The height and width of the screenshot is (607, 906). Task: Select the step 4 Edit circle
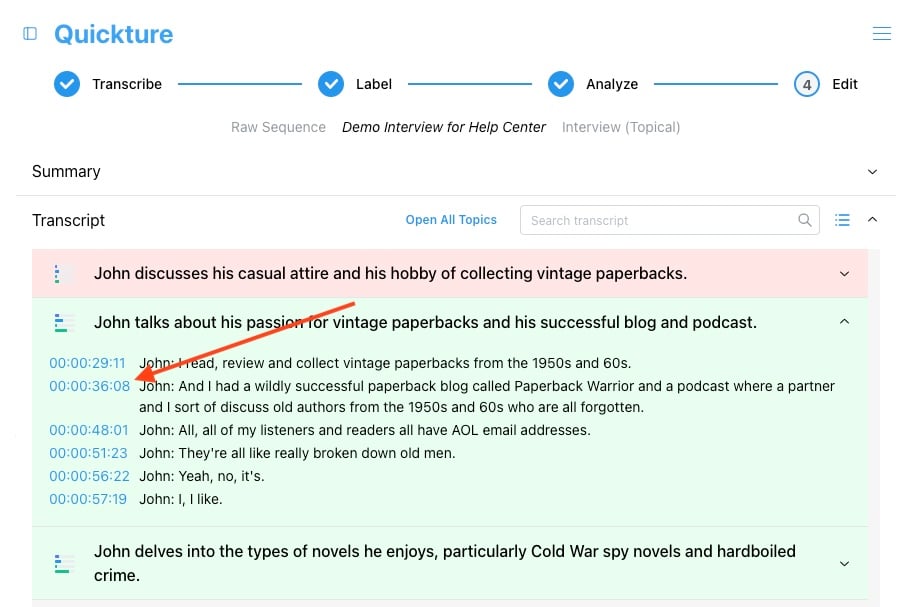click(807, 84)
